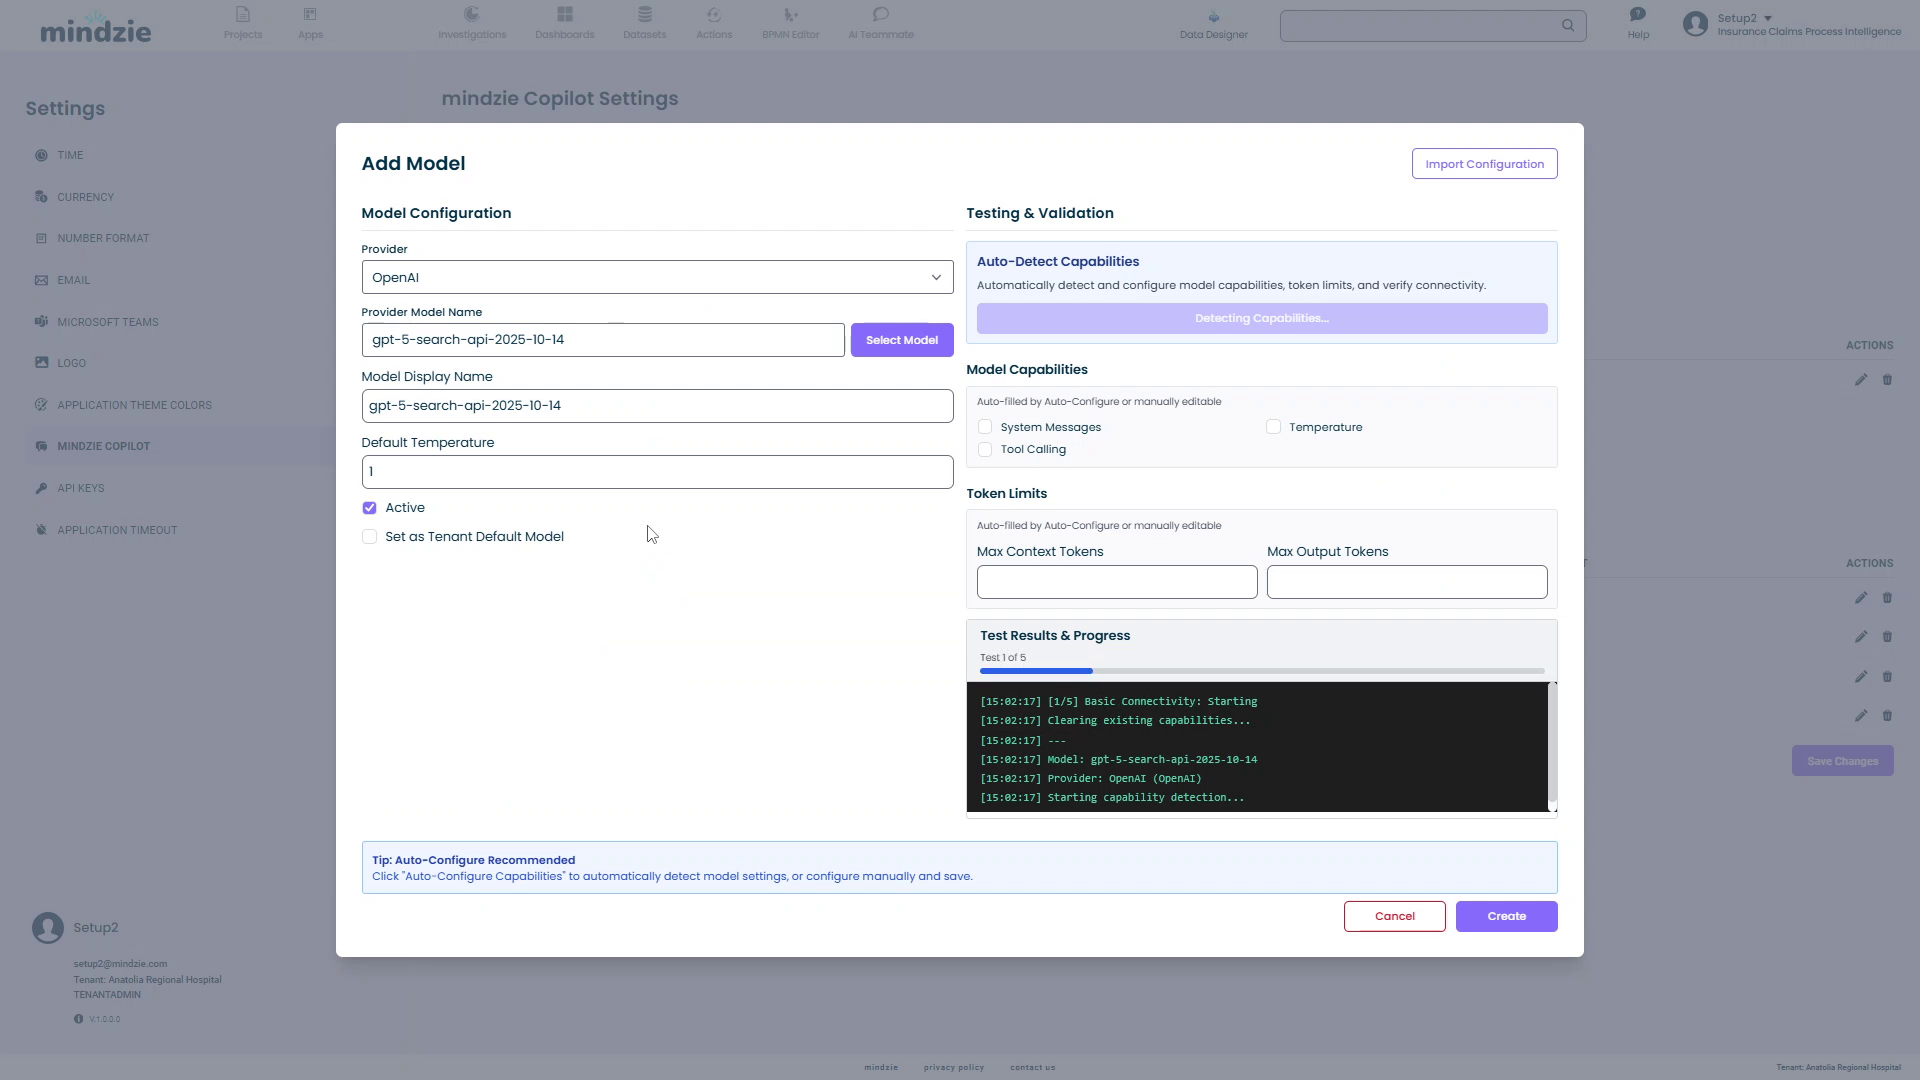Toggle the Active checkbox

click(x=370, y=508)
